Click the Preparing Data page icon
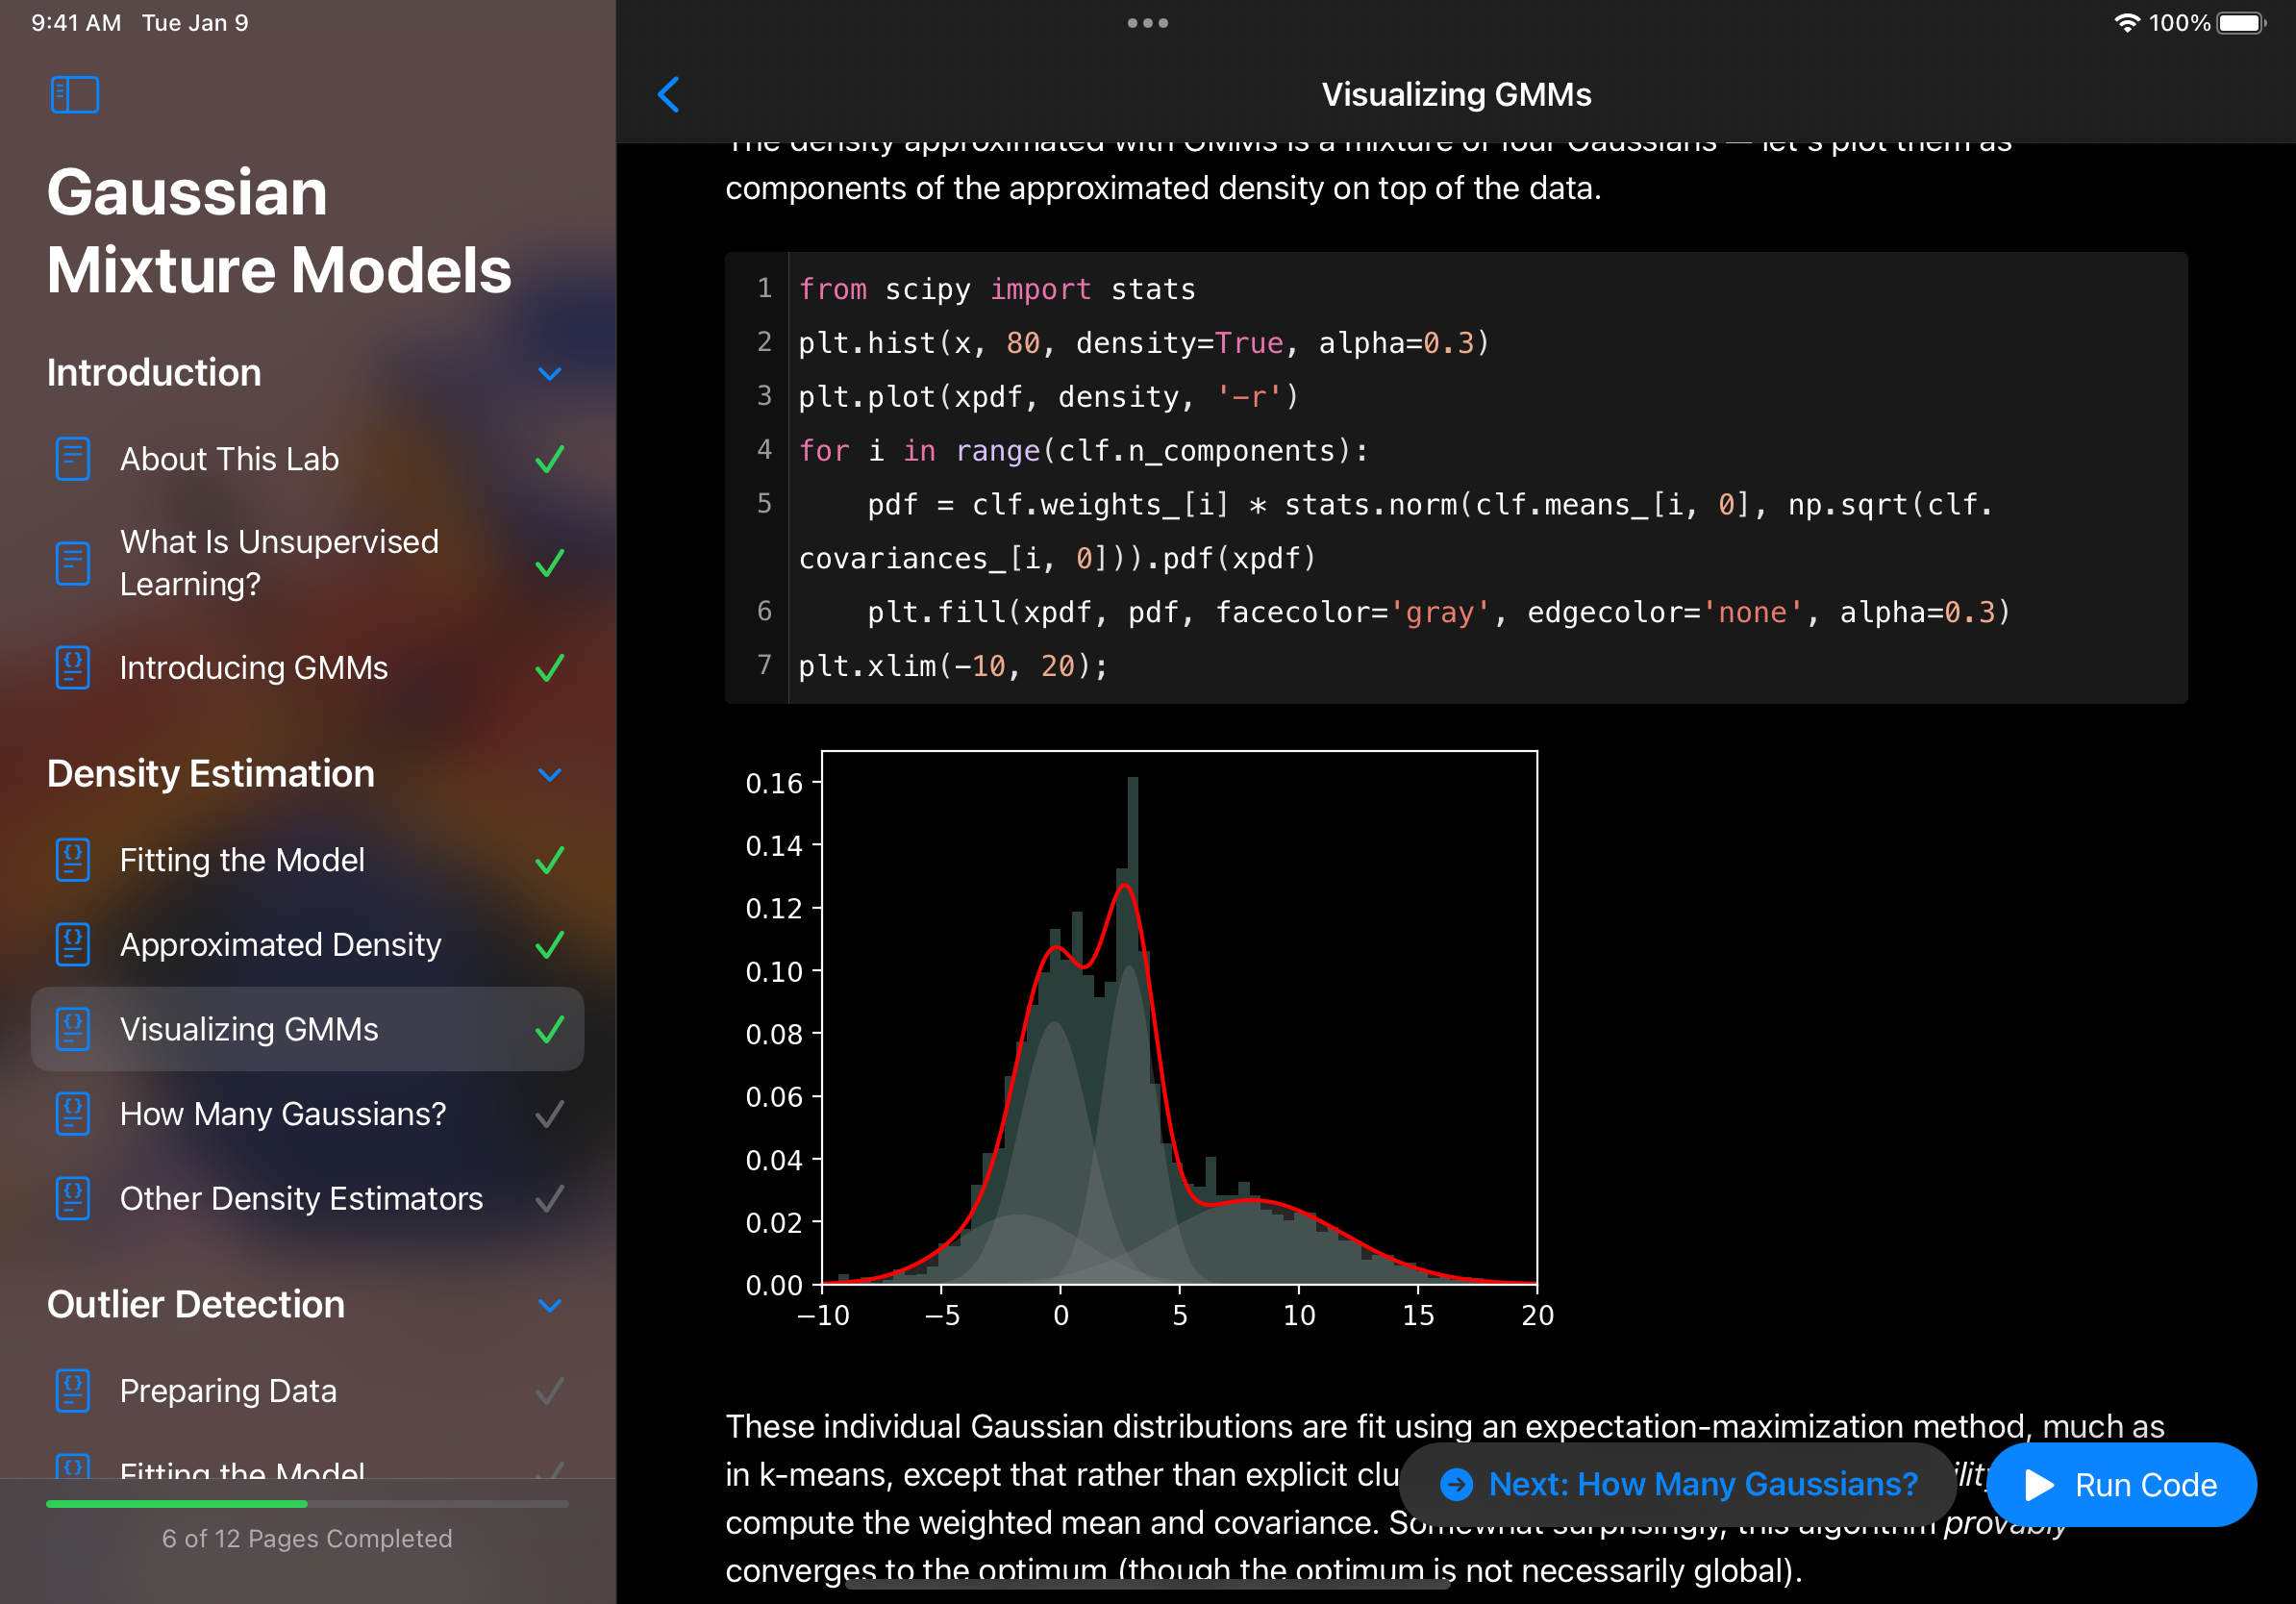 [x=73, y=1390]
